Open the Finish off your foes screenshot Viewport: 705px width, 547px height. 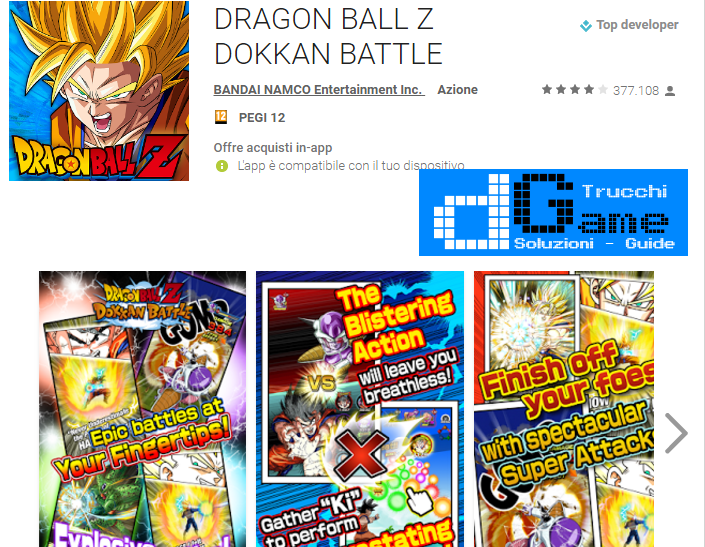coord(564,409)
